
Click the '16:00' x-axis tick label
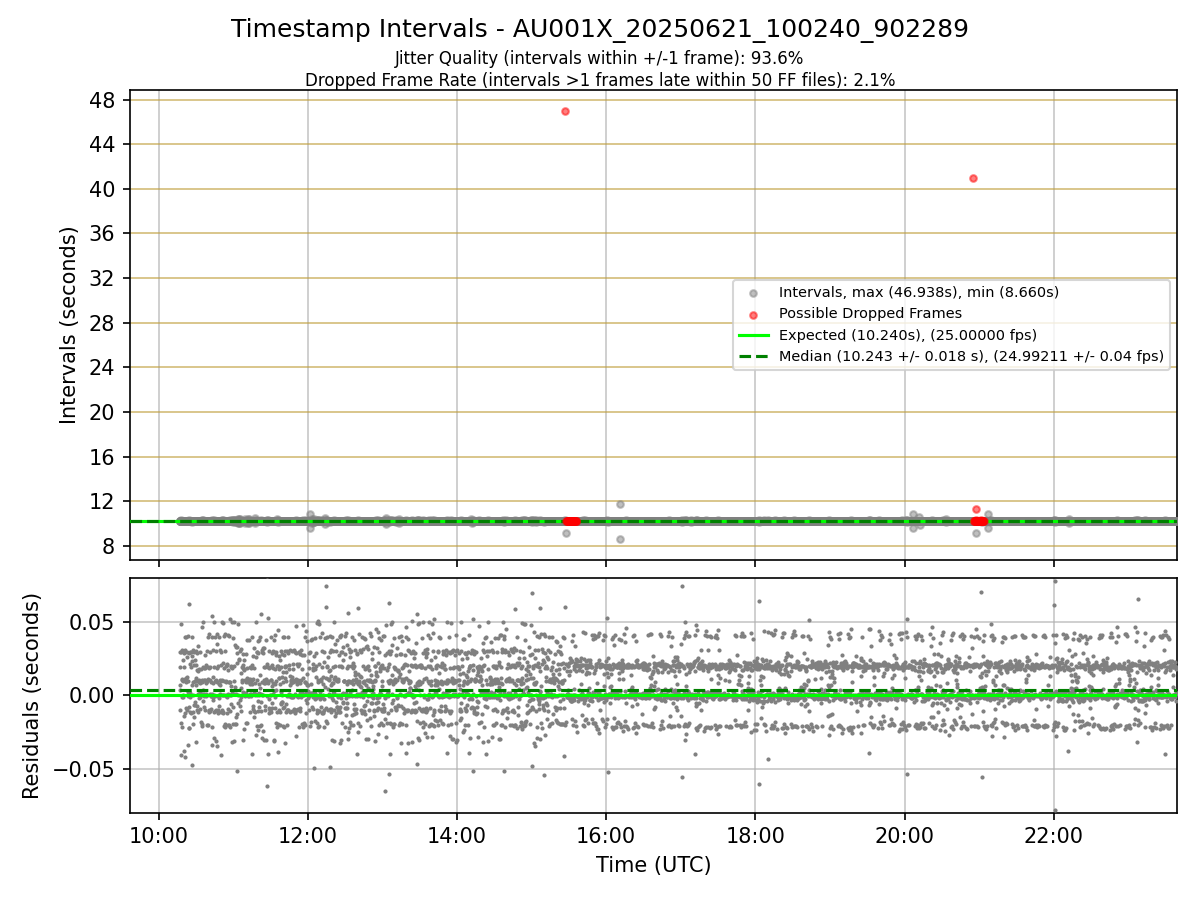pos(606,837)
